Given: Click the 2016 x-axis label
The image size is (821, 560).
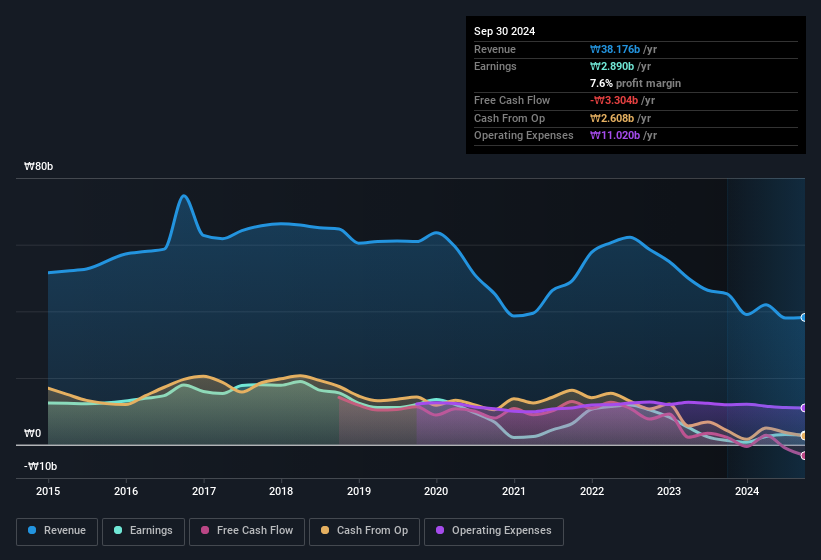Looking at the screenshot, I should point(126,491).
